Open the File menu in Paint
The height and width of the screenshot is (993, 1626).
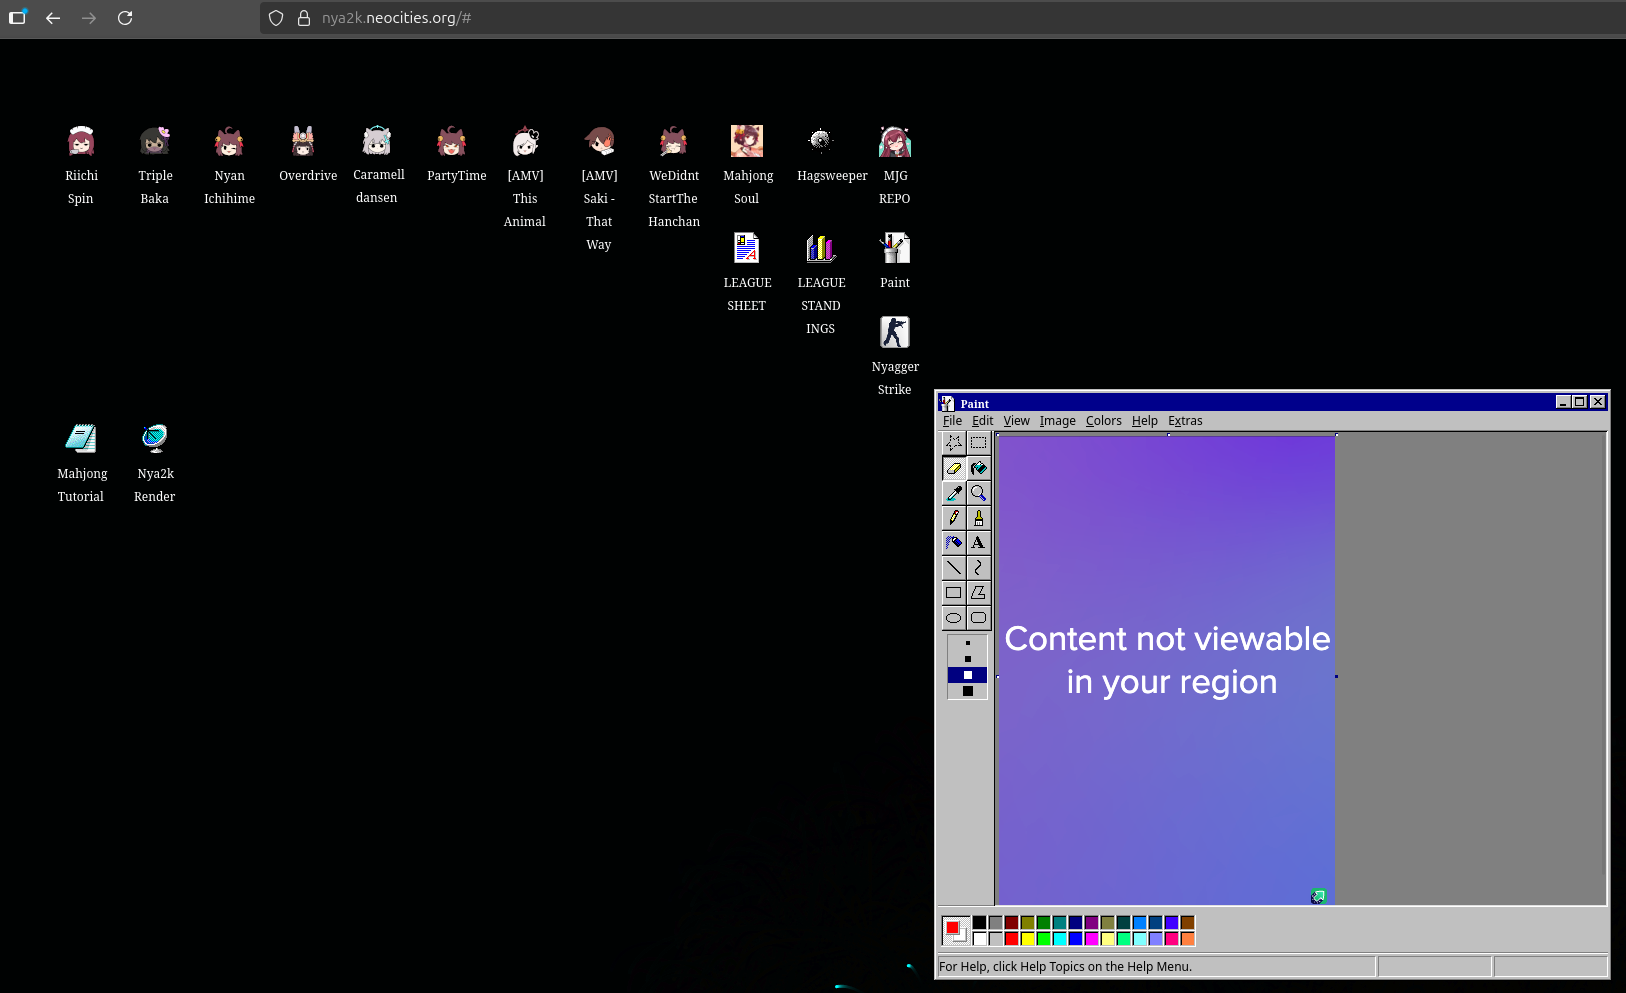click(952, 421)
